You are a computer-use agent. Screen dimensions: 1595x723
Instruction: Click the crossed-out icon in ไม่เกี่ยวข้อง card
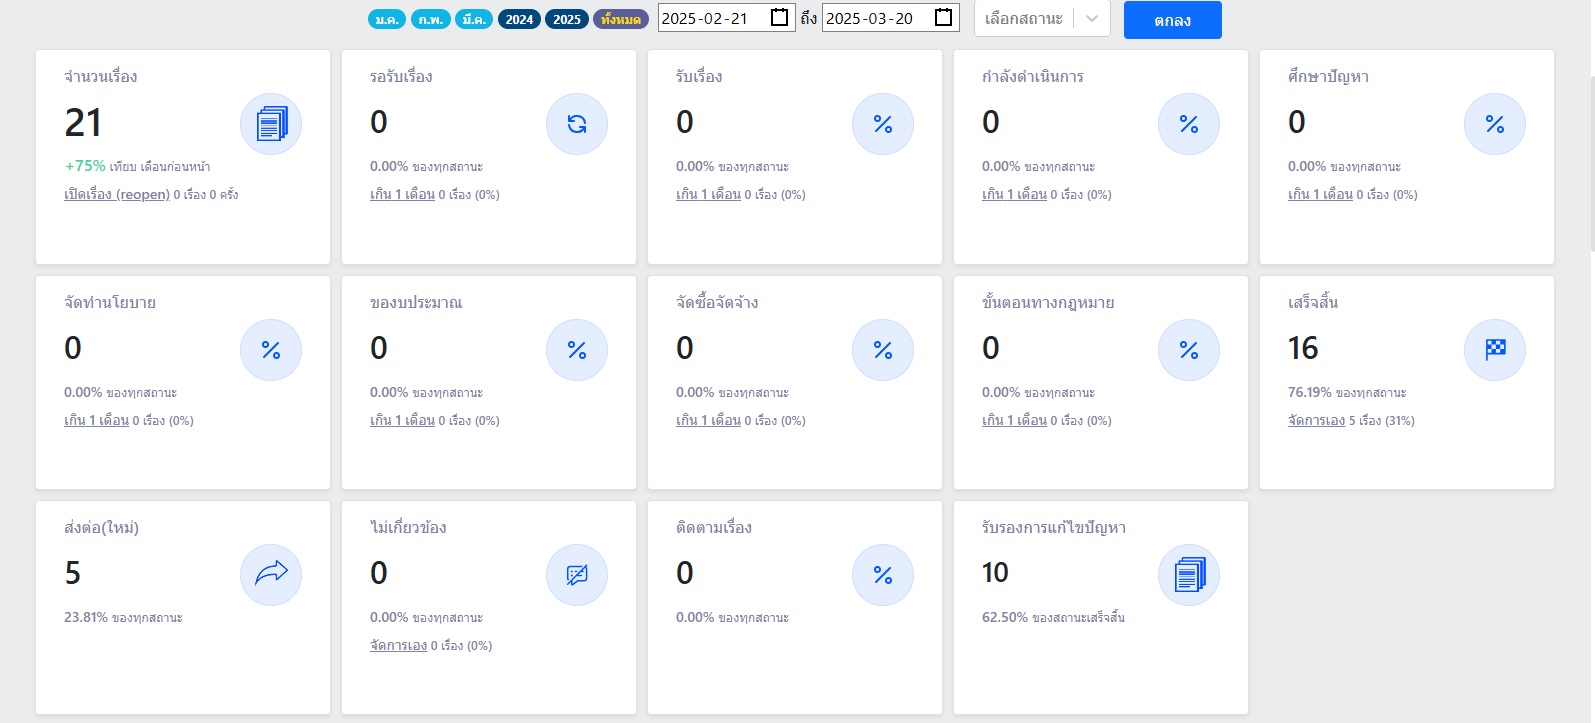(x=577, y=575)
